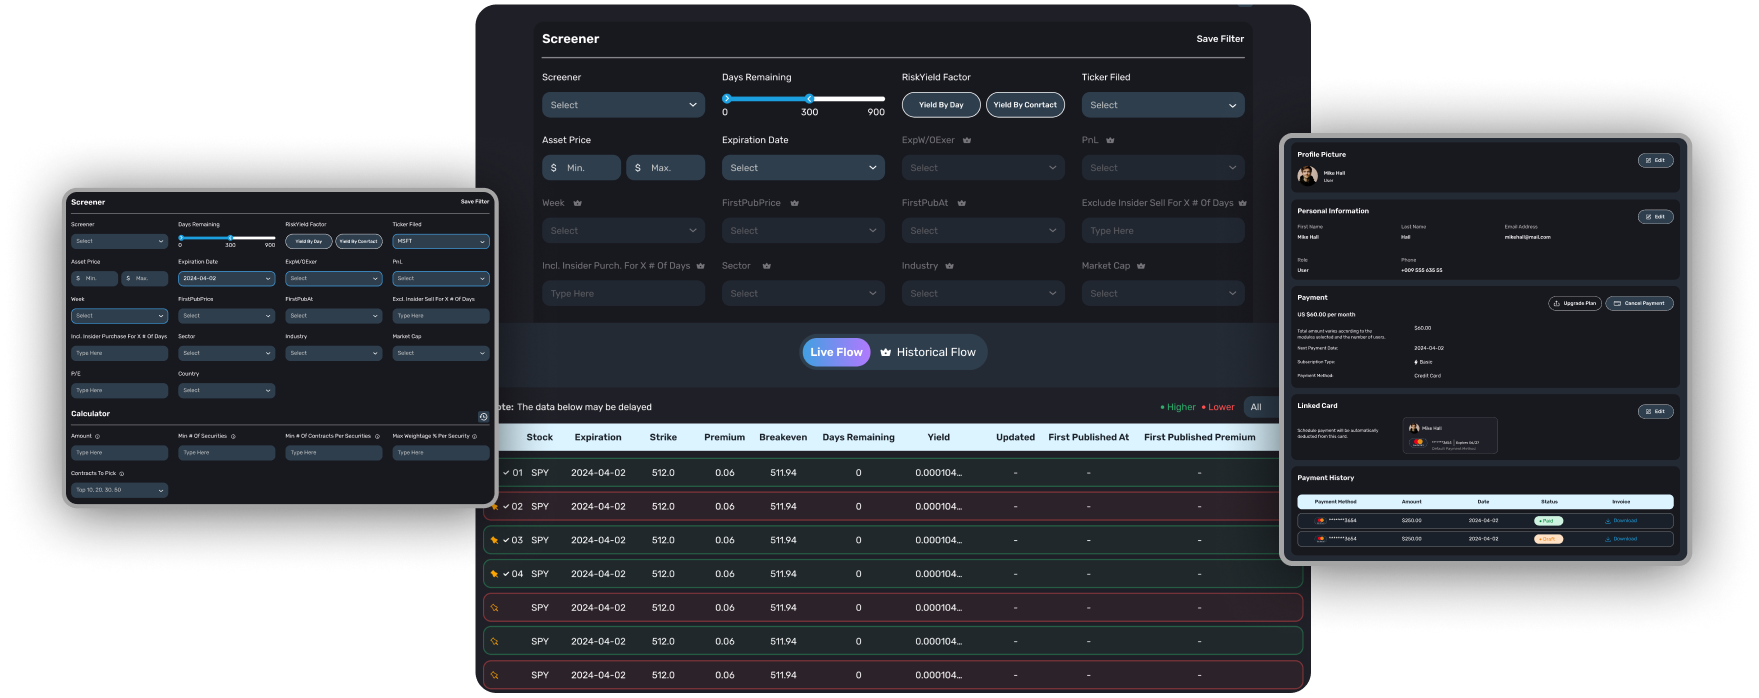Image resolution: width=1759 pixels, height=698 pixels.
Task: Open the Contracts To Pick dropdown
Action: click(119, 490)
